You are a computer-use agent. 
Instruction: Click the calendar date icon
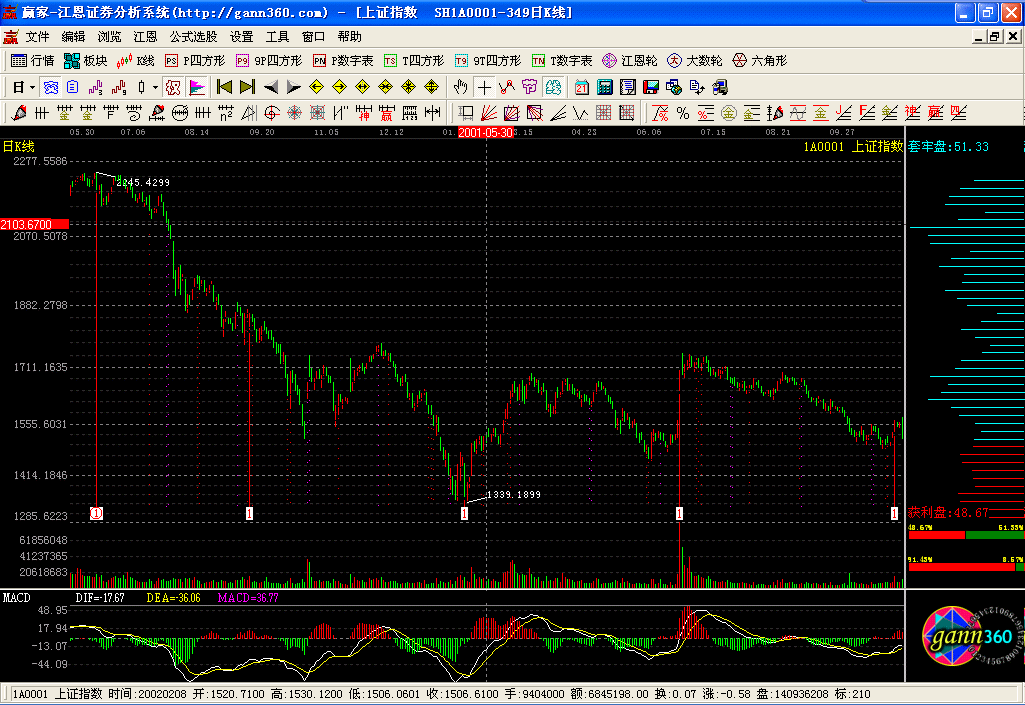(582, 87)
